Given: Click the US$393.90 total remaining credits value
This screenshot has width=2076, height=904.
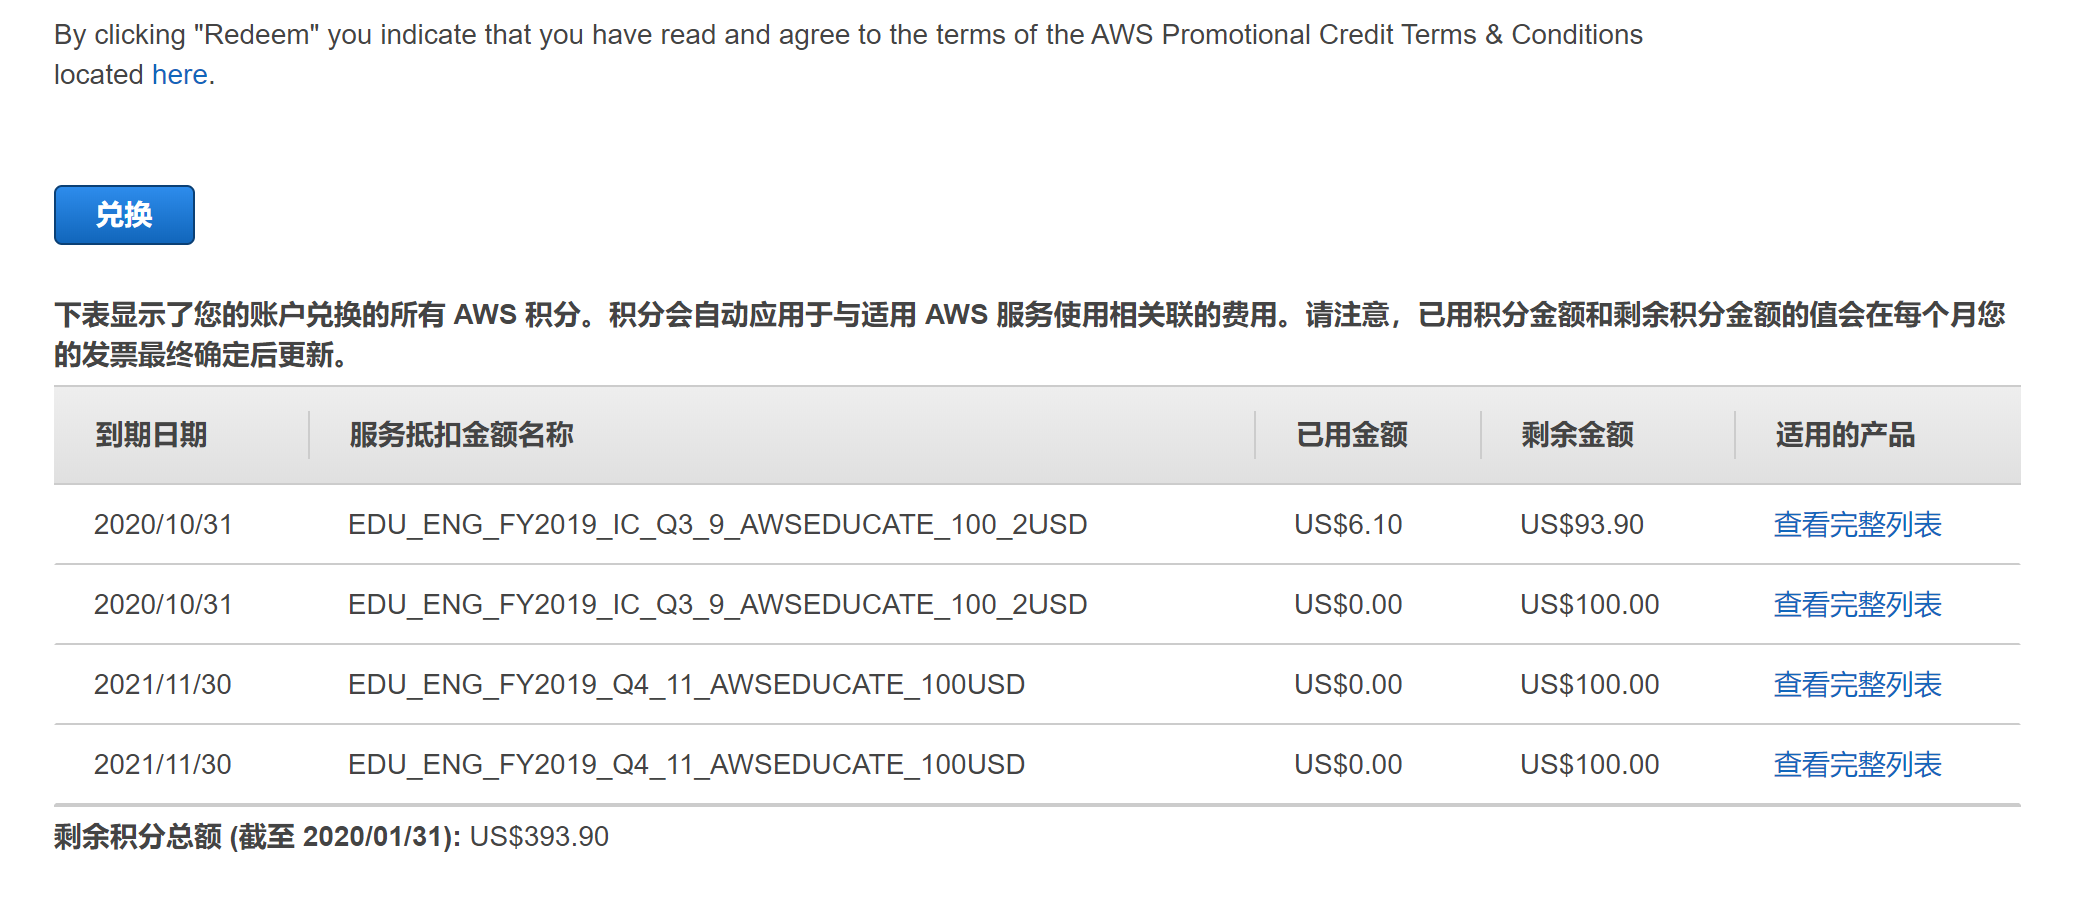Looking at the screenshot, I should [539, 837].
